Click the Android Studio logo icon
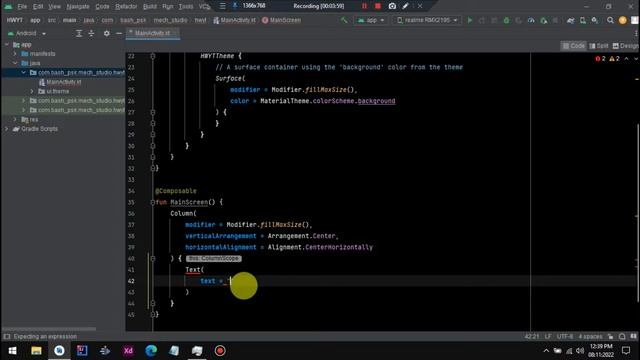Image resolution: width=640 pixels, height=360 pixels. [x=8, y=7]
